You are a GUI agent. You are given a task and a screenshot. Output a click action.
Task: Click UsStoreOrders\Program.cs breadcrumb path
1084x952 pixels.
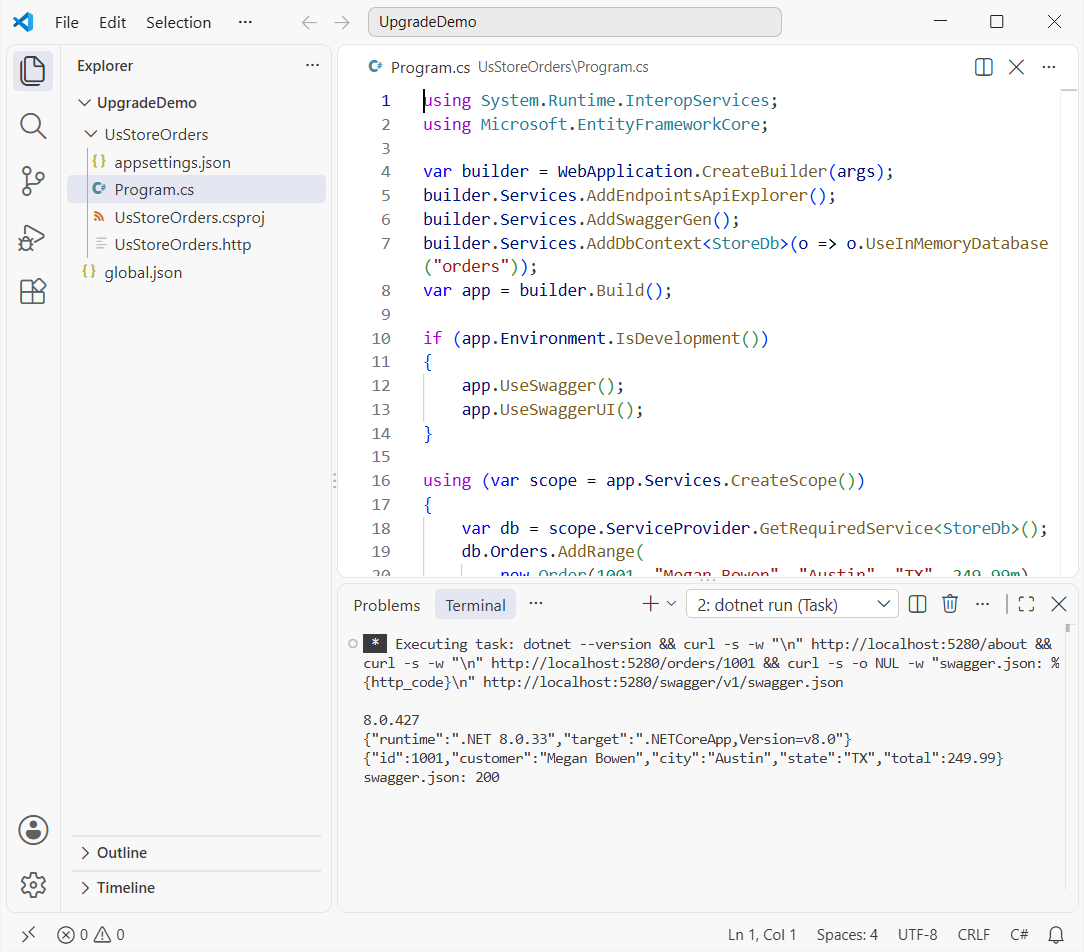pyautogui.click(x=563, y=67)
